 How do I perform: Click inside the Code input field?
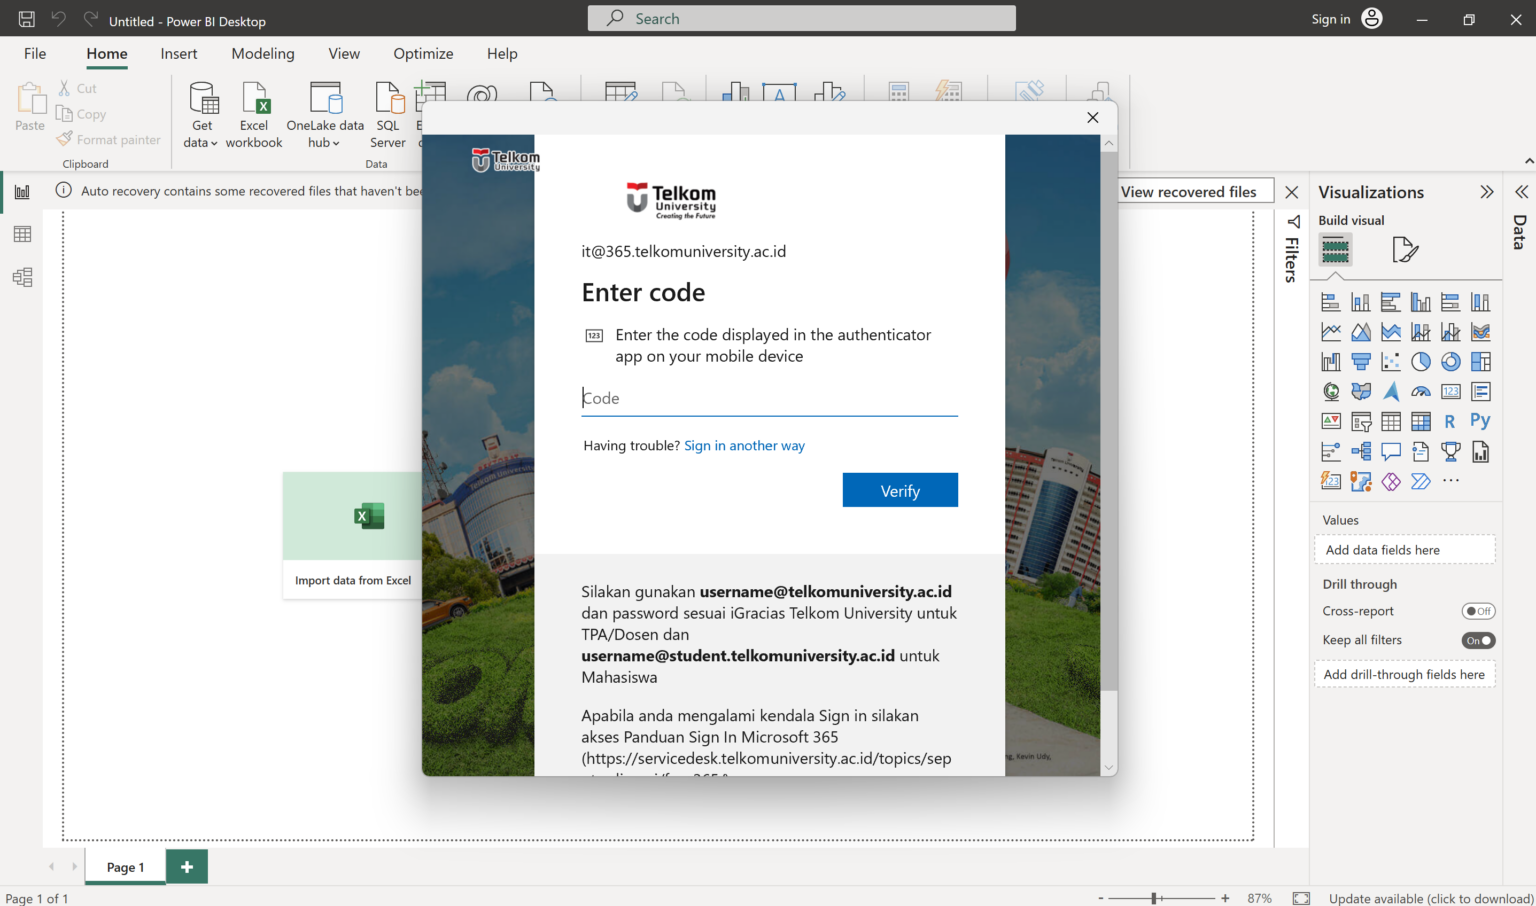(x=700, y=397)
